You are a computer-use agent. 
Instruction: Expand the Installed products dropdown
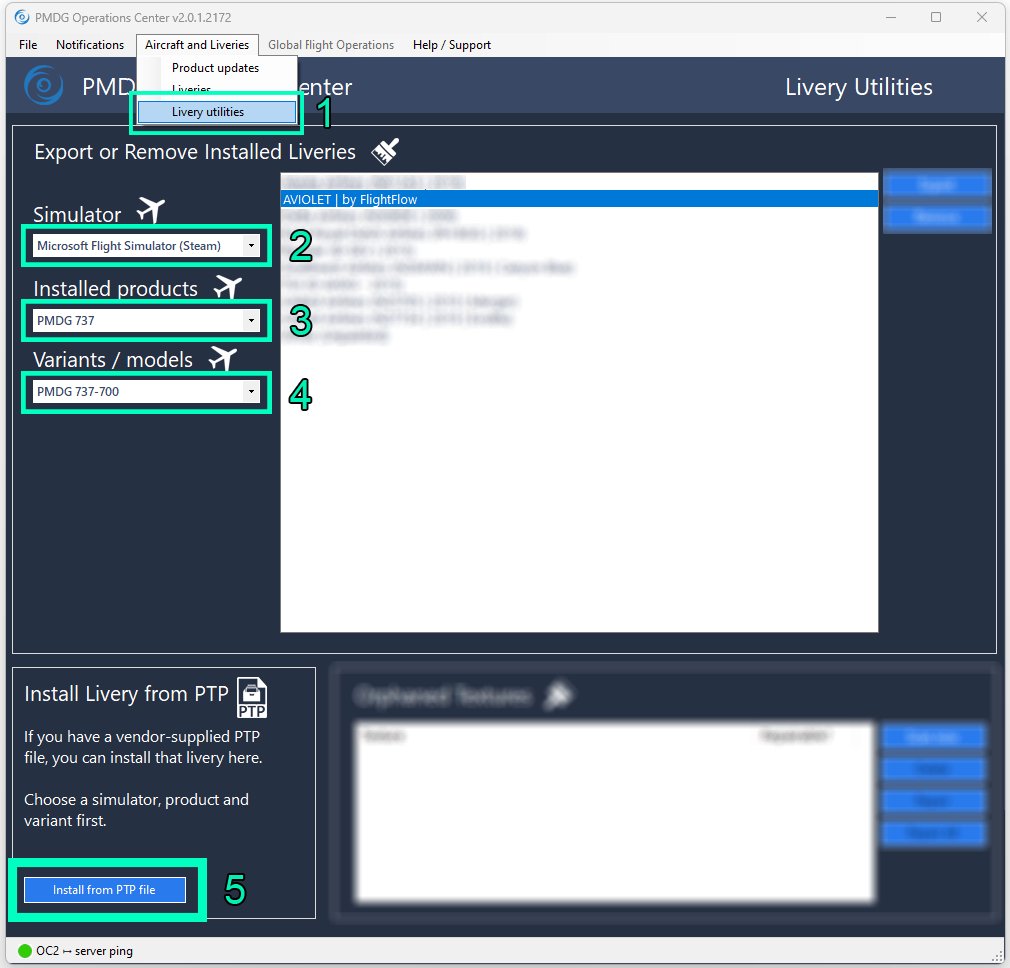click(x=146, y=320)
